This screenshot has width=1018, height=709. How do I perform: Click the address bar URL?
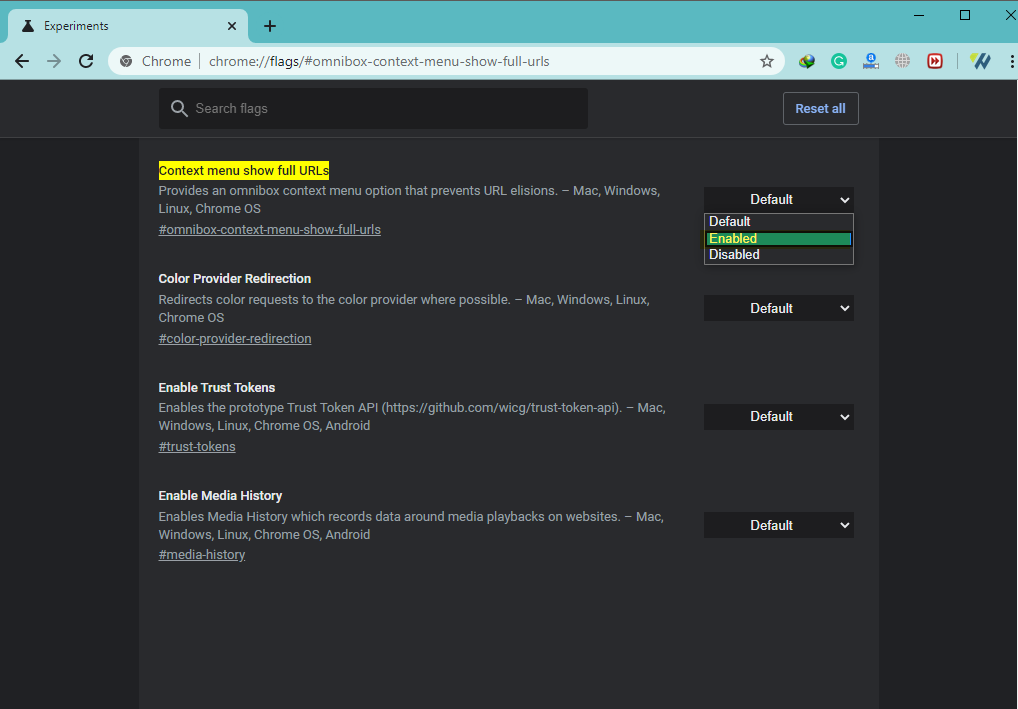[x=379, y=61]
